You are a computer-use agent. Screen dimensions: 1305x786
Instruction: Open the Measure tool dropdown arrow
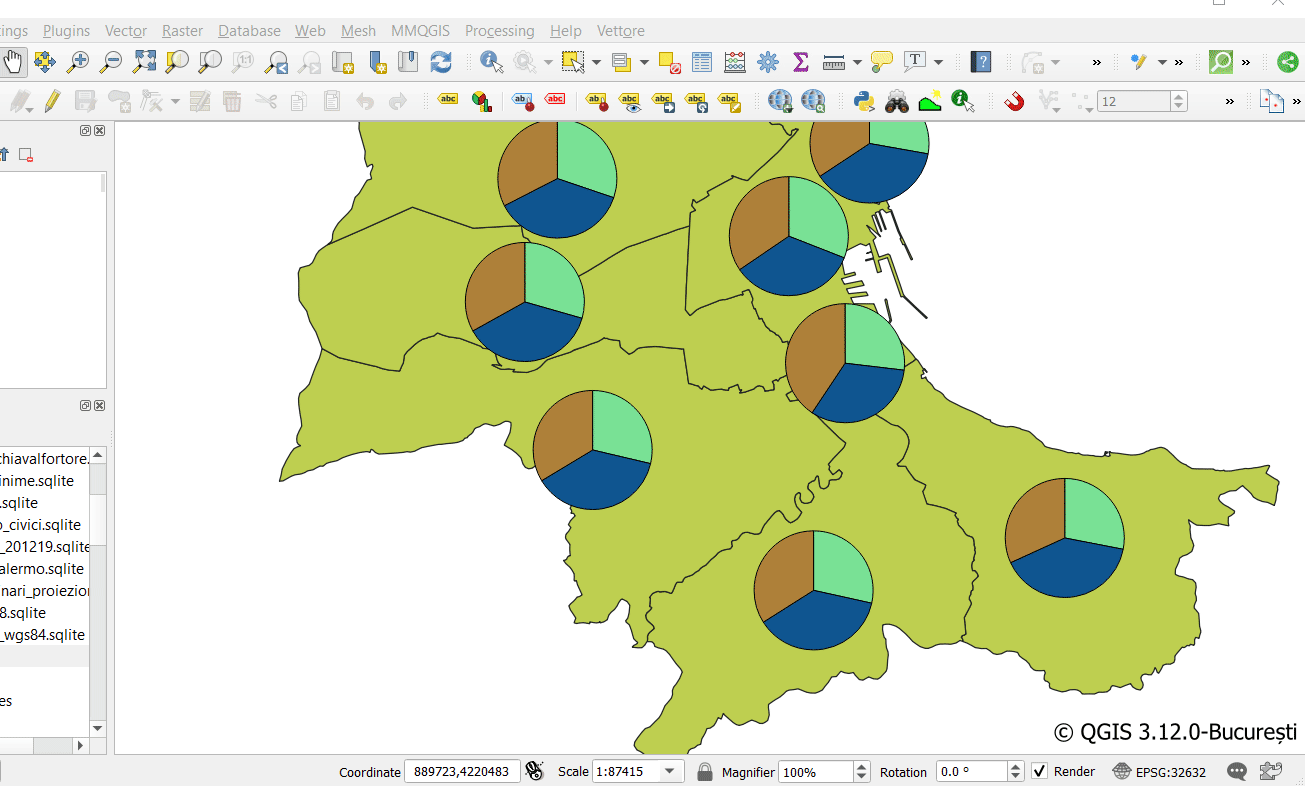tap(857, 62)
